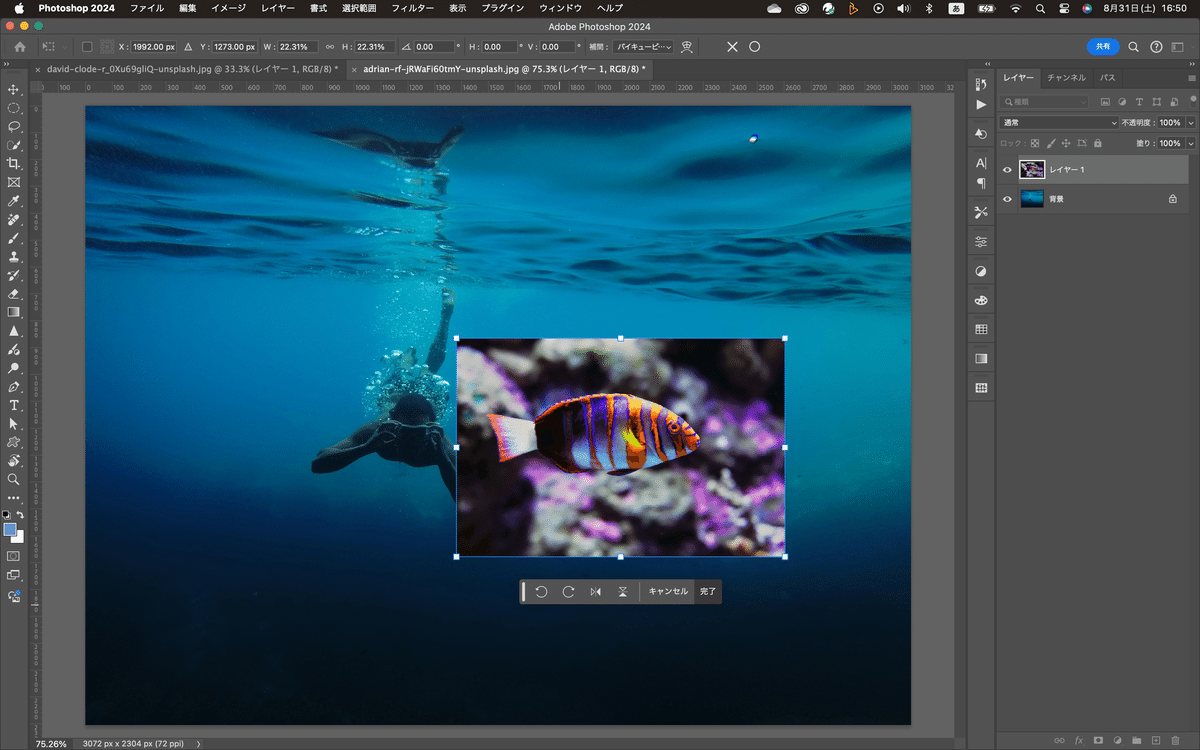This screenshot has height=750, width=1200.
Task: Open the フィルター menu
Action: 413,8
